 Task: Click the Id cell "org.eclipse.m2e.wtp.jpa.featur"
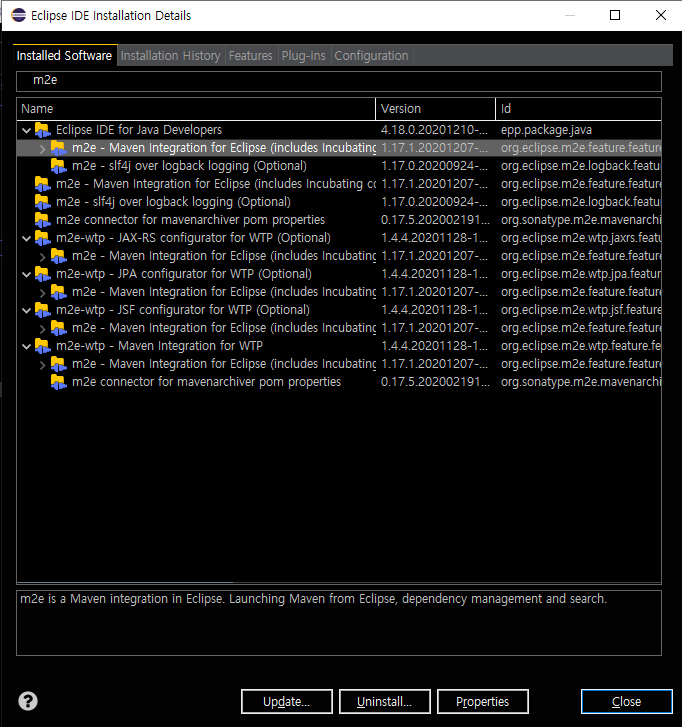(581, 274)
